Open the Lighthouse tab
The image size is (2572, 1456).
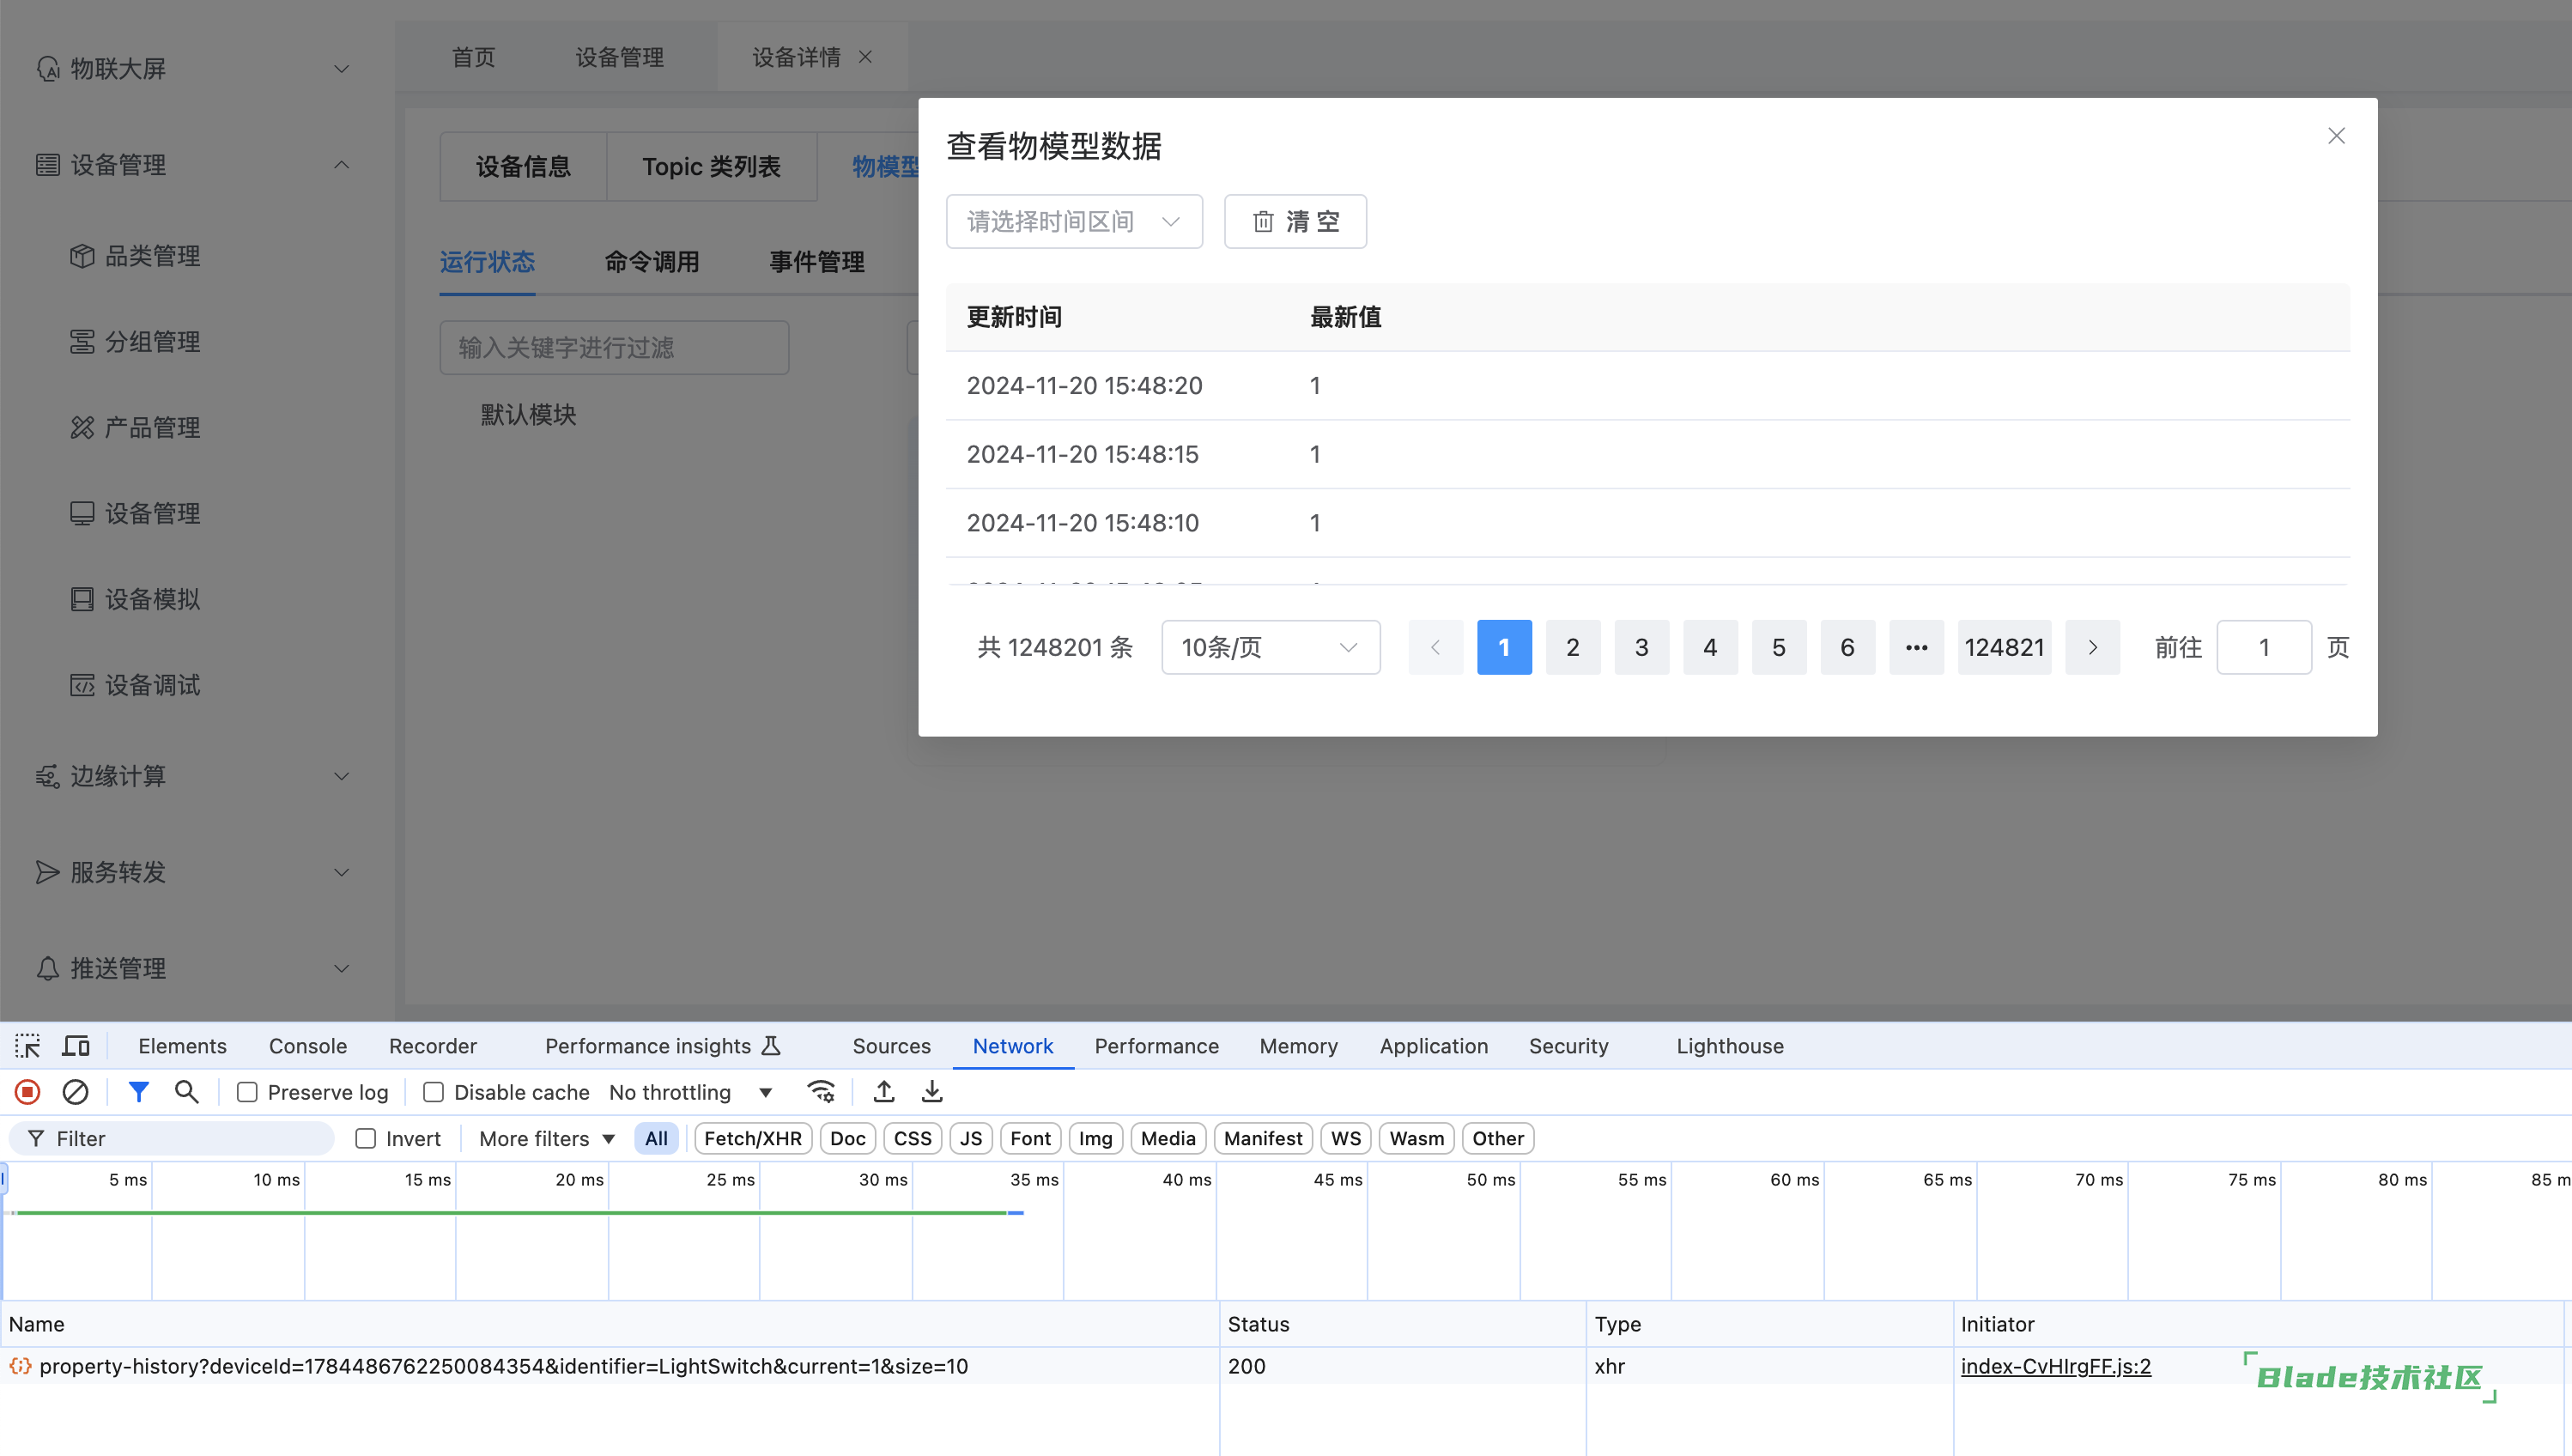click(1729, 1046)
